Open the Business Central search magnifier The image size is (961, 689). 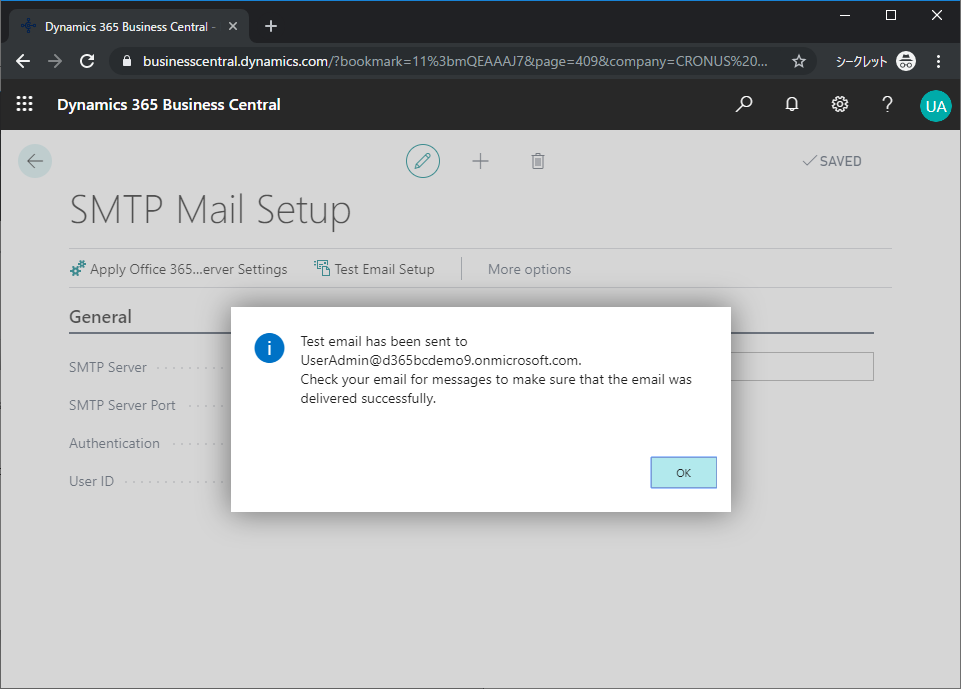coord(743,104)
